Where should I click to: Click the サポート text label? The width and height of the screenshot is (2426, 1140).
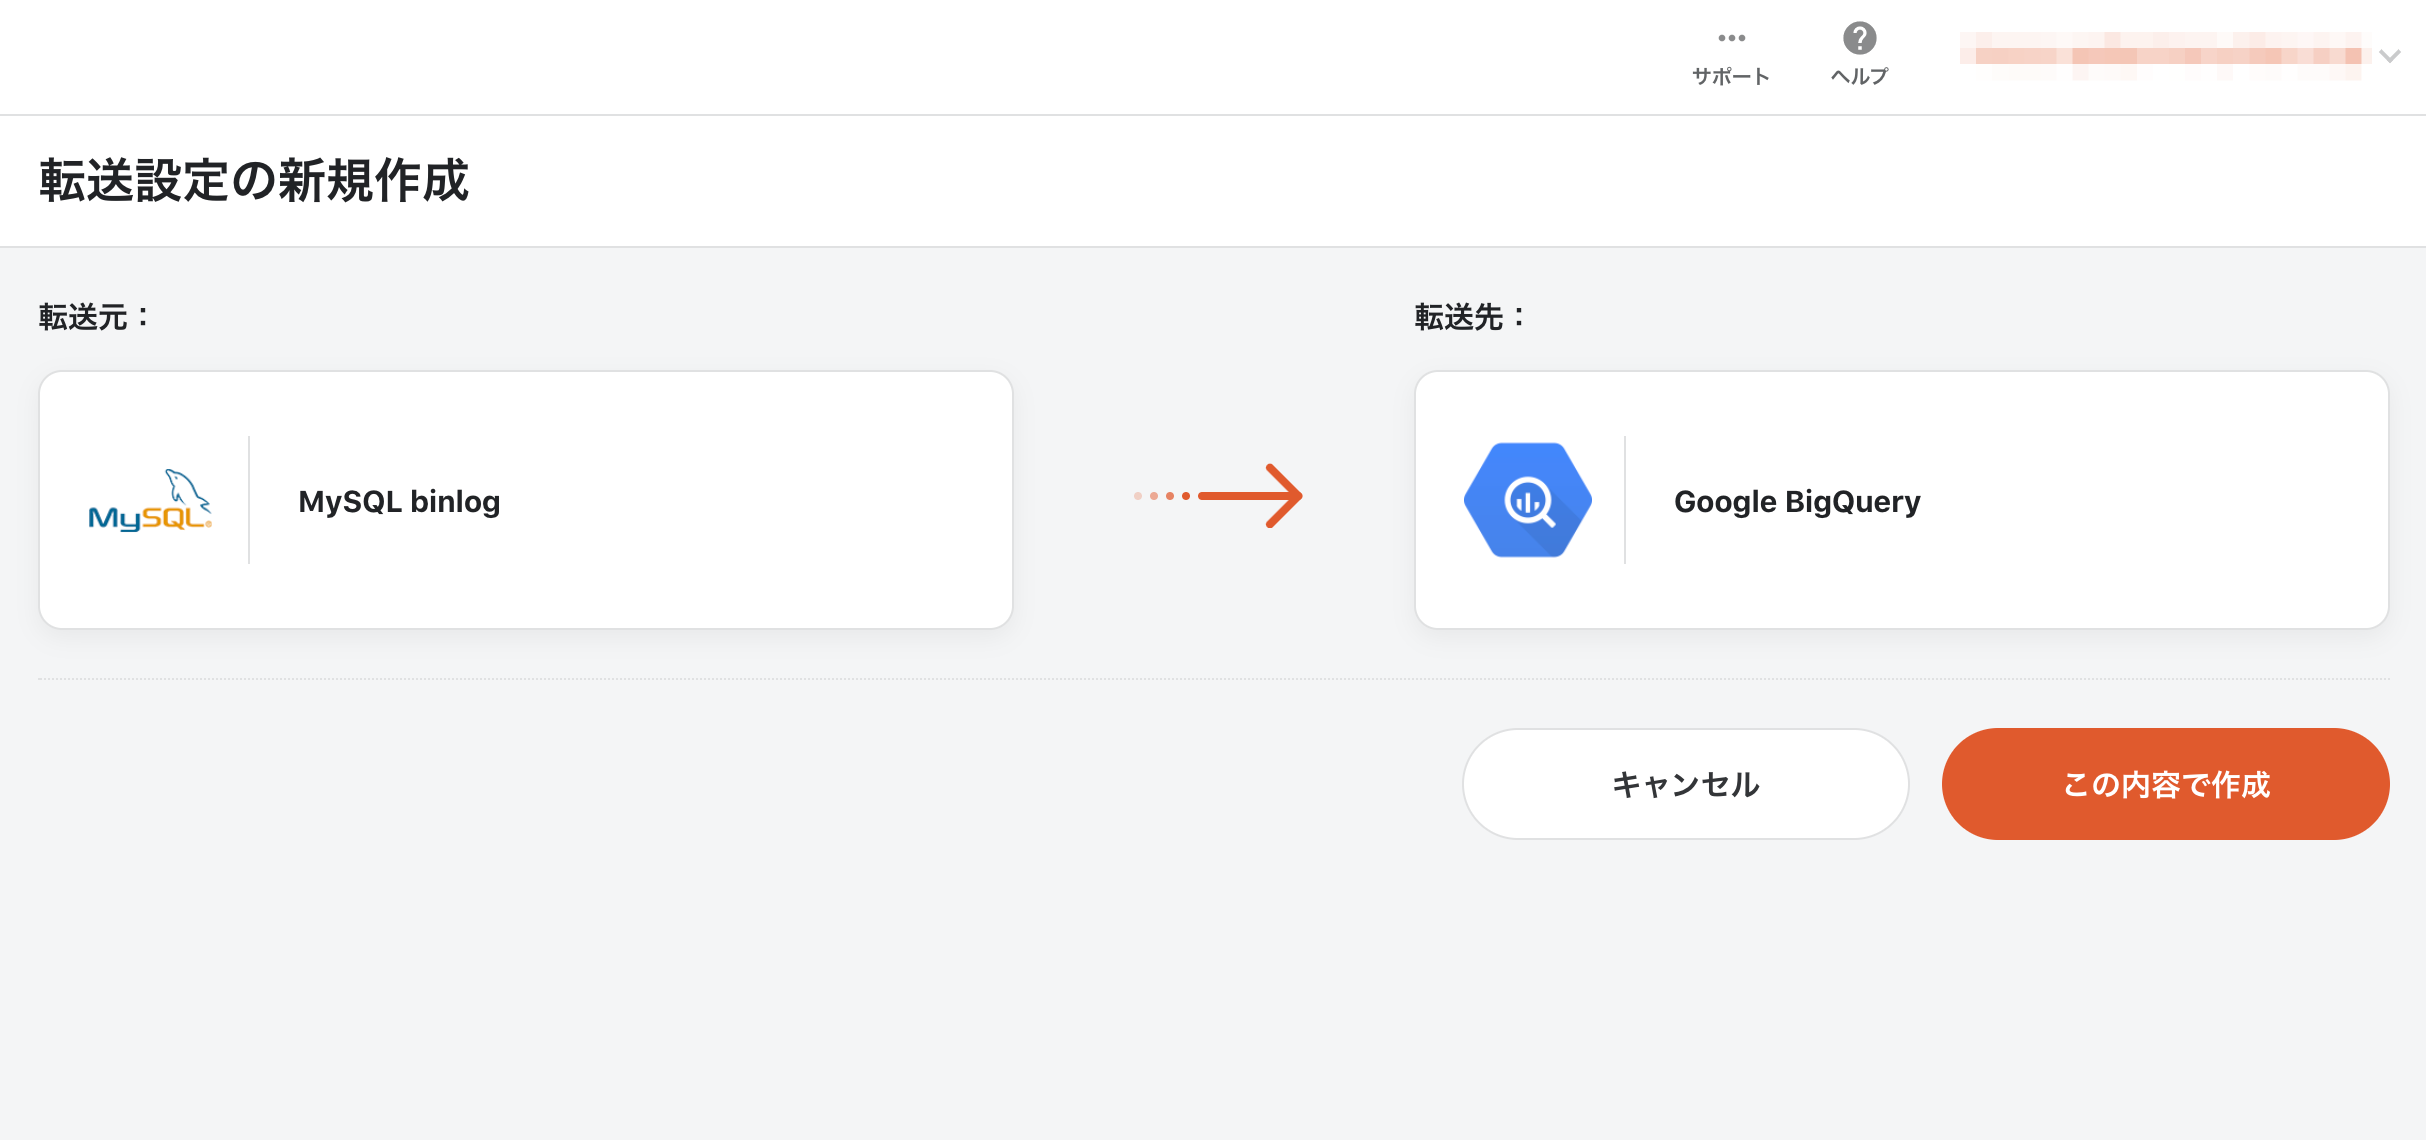tap(1731, 76)
